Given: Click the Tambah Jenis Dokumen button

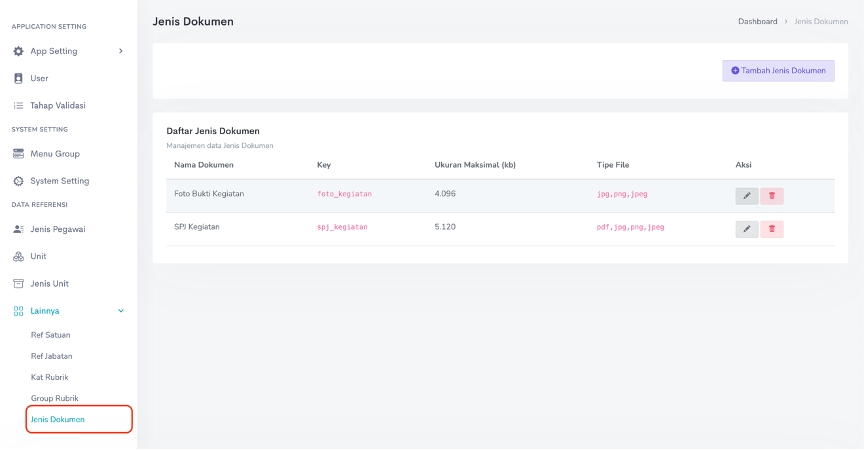Looking at the screenshot, I should point(778,71).
